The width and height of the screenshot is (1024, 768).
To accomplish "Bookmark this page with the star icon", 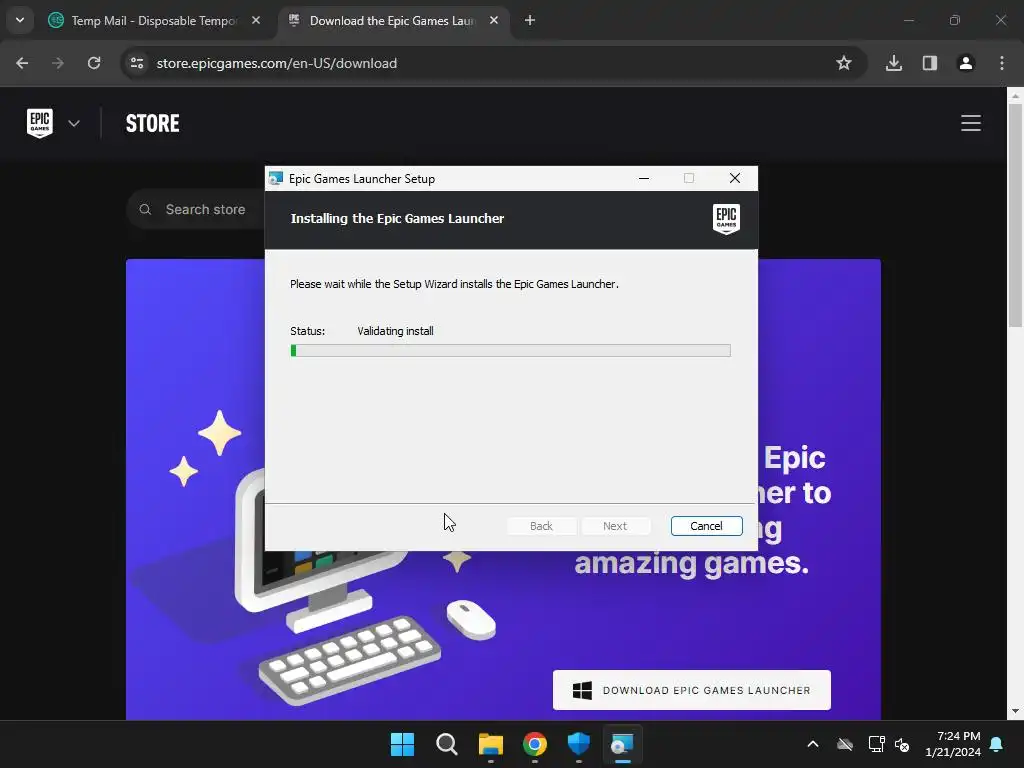I will point(844,63).
